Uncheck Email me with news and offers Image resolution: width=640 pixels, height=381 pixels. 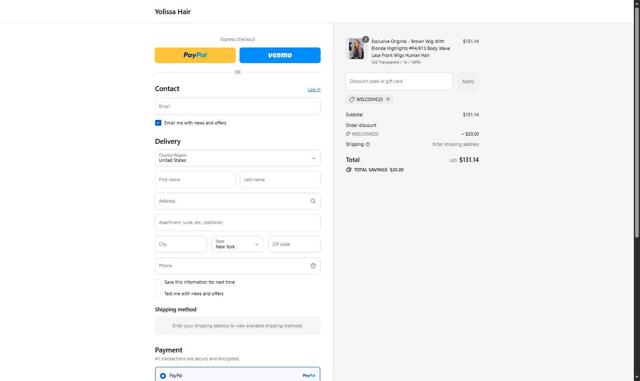[158, 123]
